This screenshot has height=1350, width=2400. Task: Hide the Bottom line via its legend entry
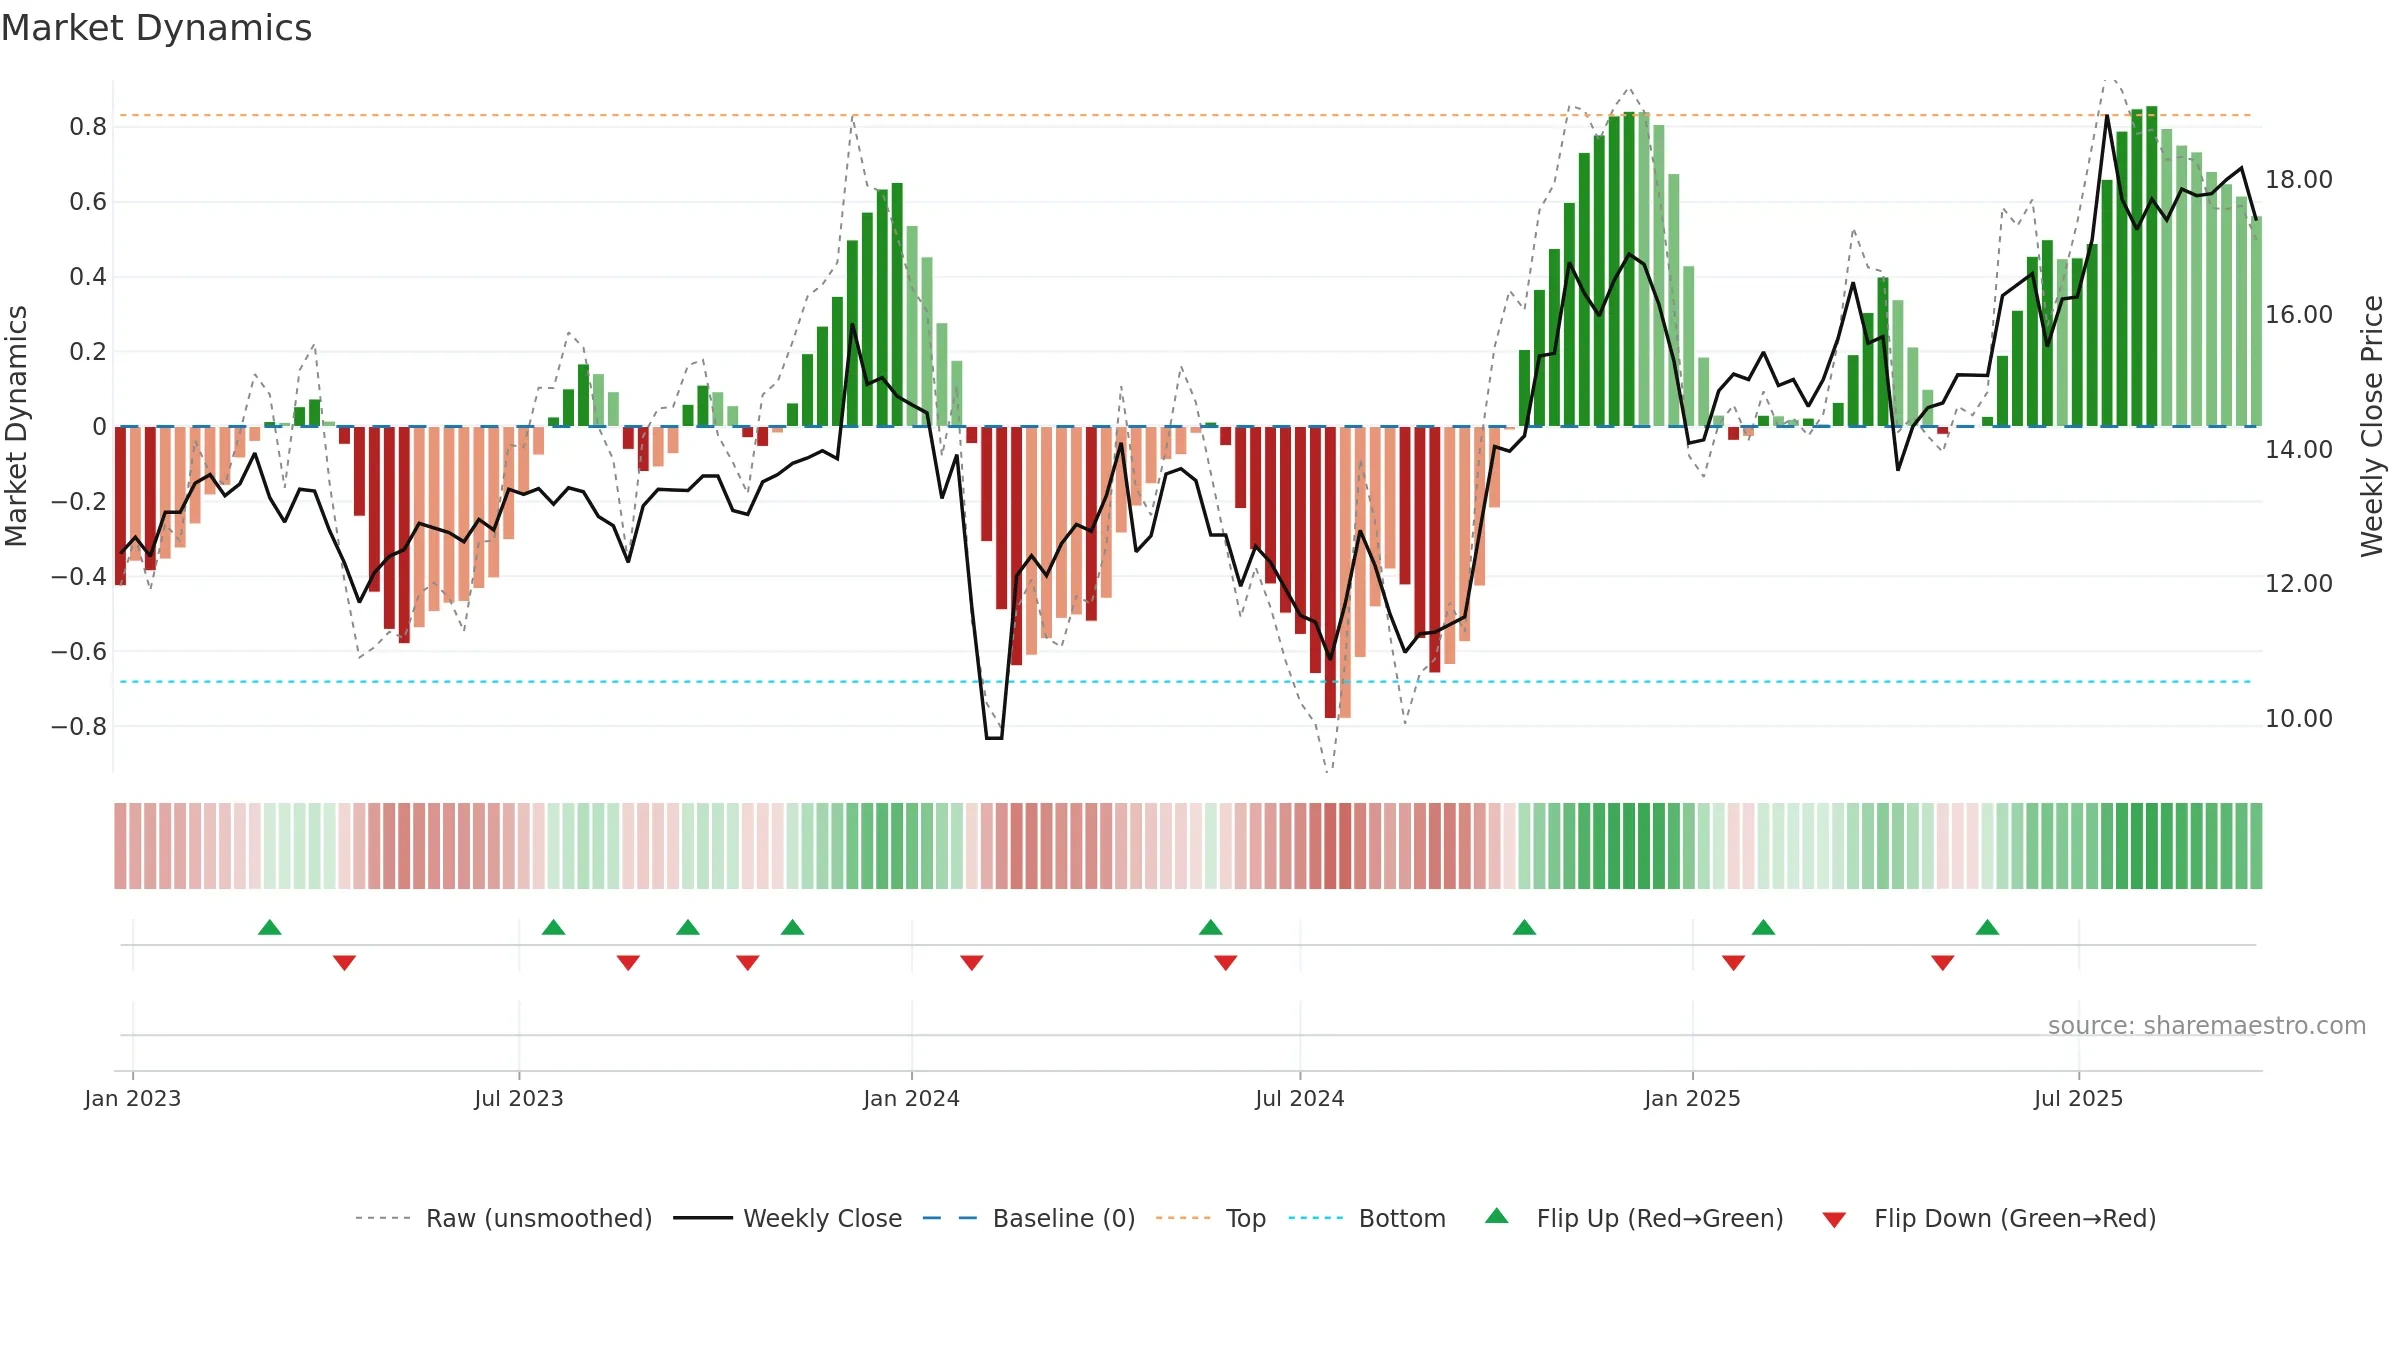1368,1218
